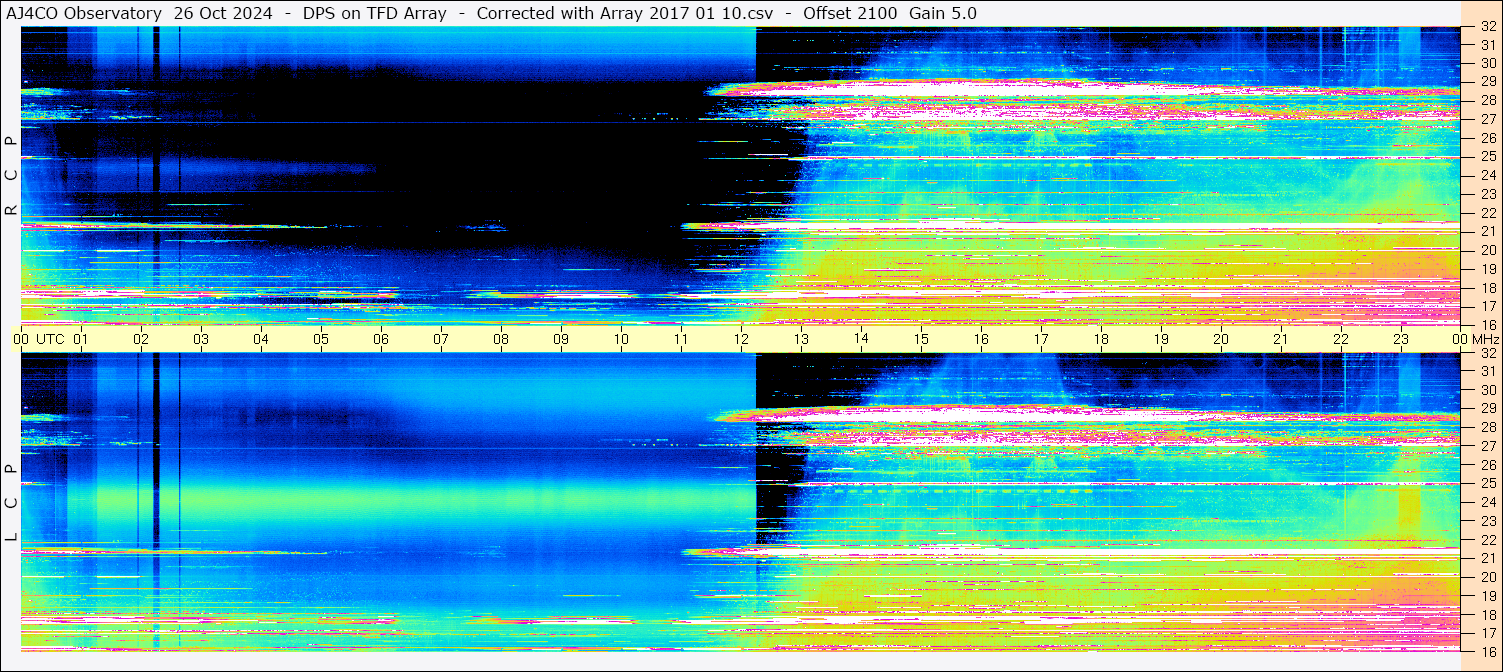Choose the 18 hour label on time axis
This screenshot has width=1503, height=672.
pyautogui.click(x=1101, y=339)
